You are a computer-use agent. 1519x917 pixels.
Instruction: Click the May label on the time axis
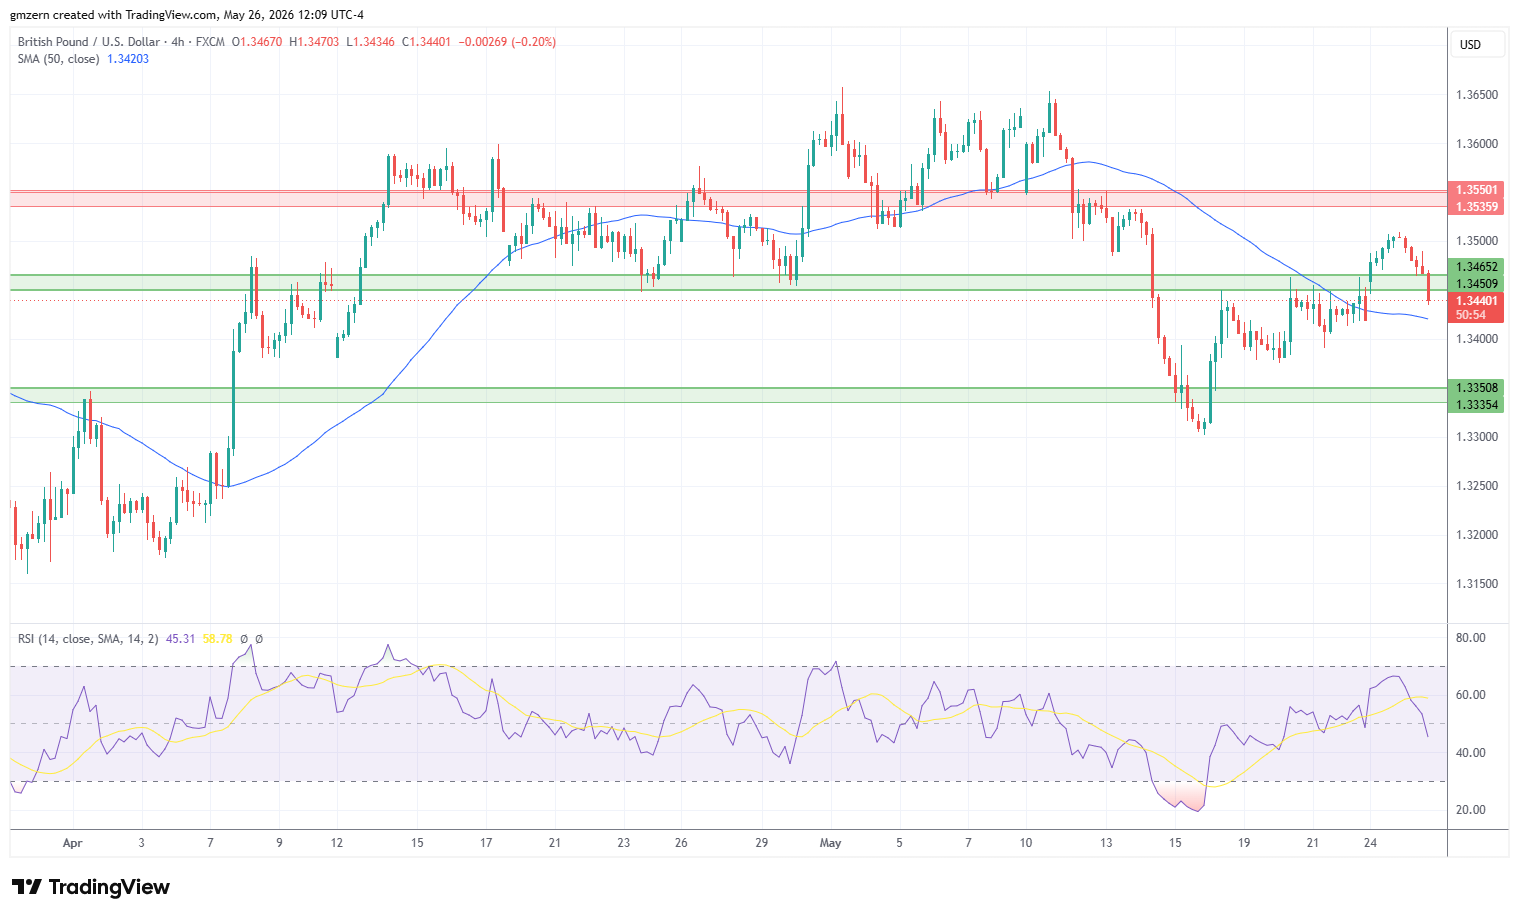(830, 843)
